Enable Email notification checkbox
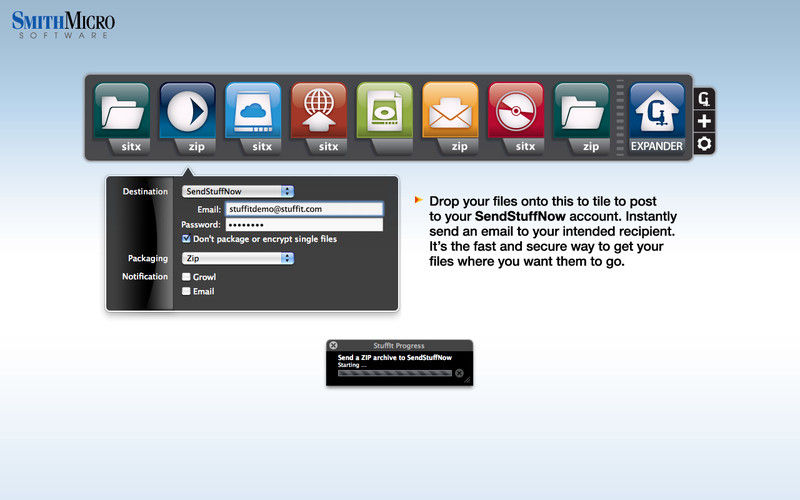 click(x=186, y=291)
